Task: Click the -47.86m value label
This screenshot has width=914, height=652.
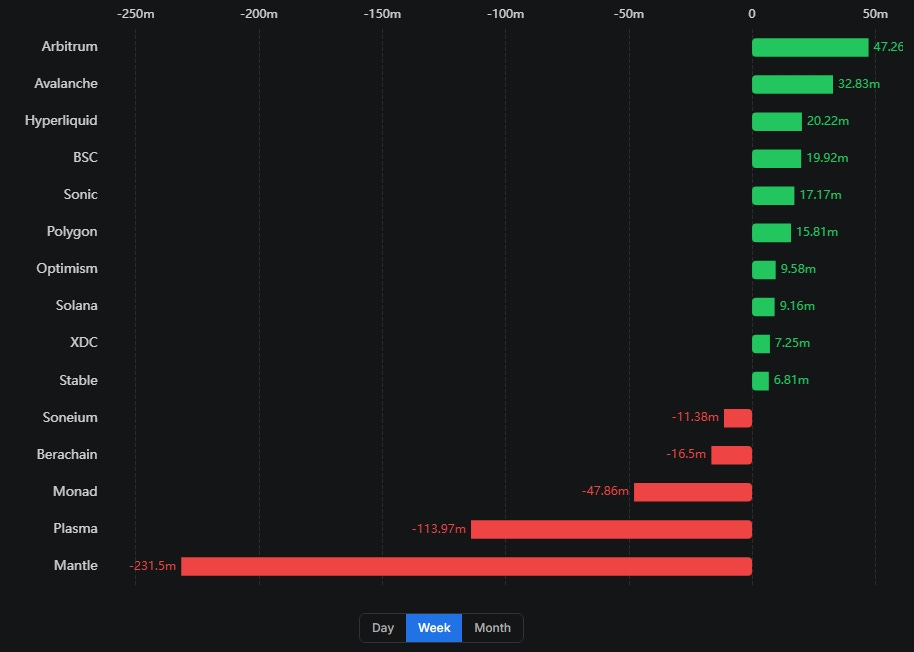Action: coord(605,491)
